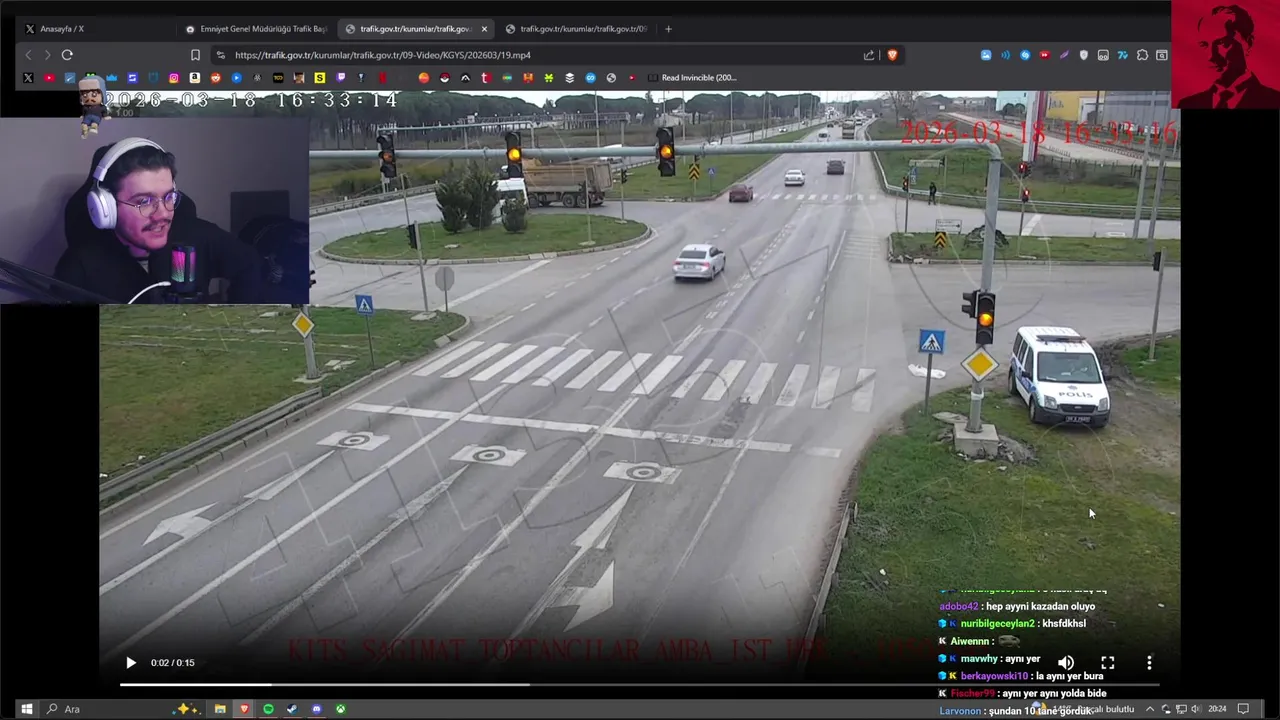This screenshot has width=1280, height=720.
Task: Play the traffic camera video
Action: pyautogui.click(x=131, y=663)
